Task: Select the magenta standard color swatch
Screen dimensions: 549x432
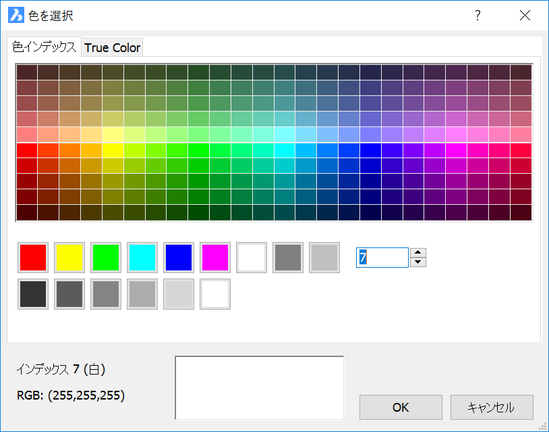Action: (x=215, y=258)
